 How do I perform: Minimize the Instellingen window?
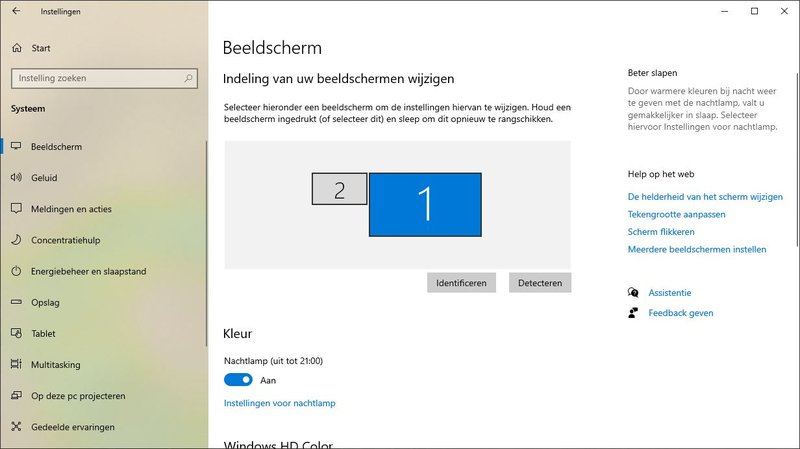coord(724,11)
